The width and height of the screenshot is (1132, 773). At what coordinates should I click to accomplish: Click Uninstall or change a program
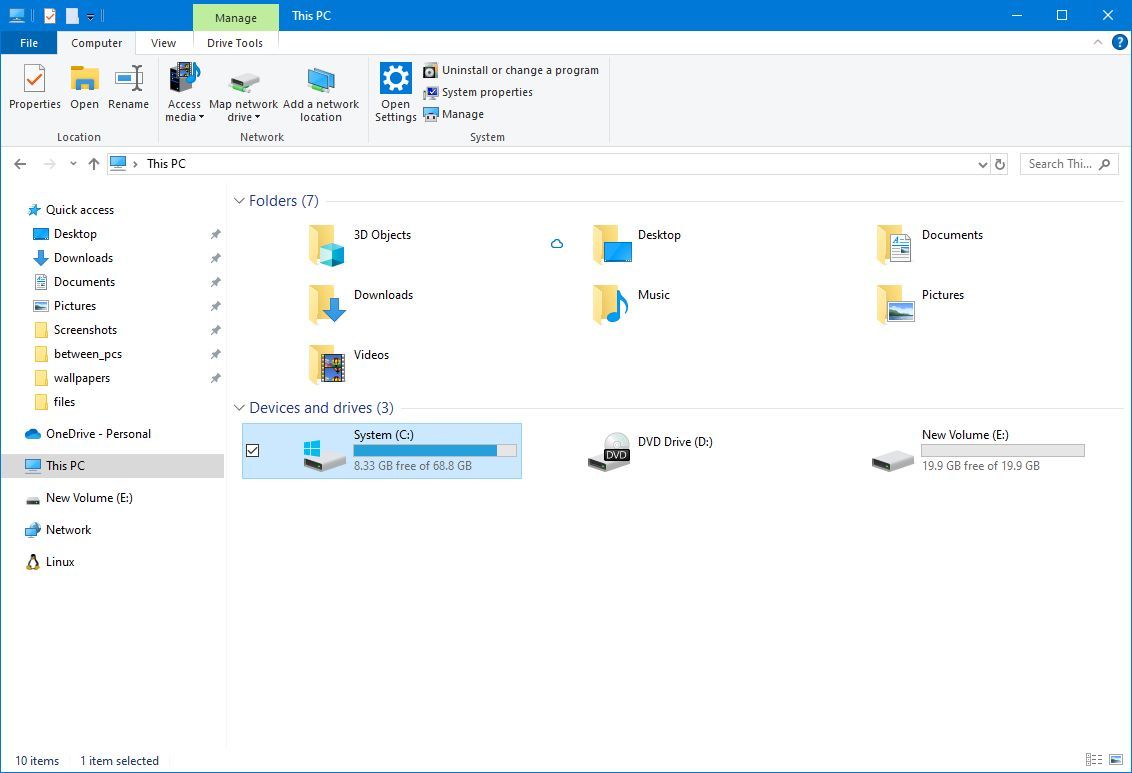point(511,70)
